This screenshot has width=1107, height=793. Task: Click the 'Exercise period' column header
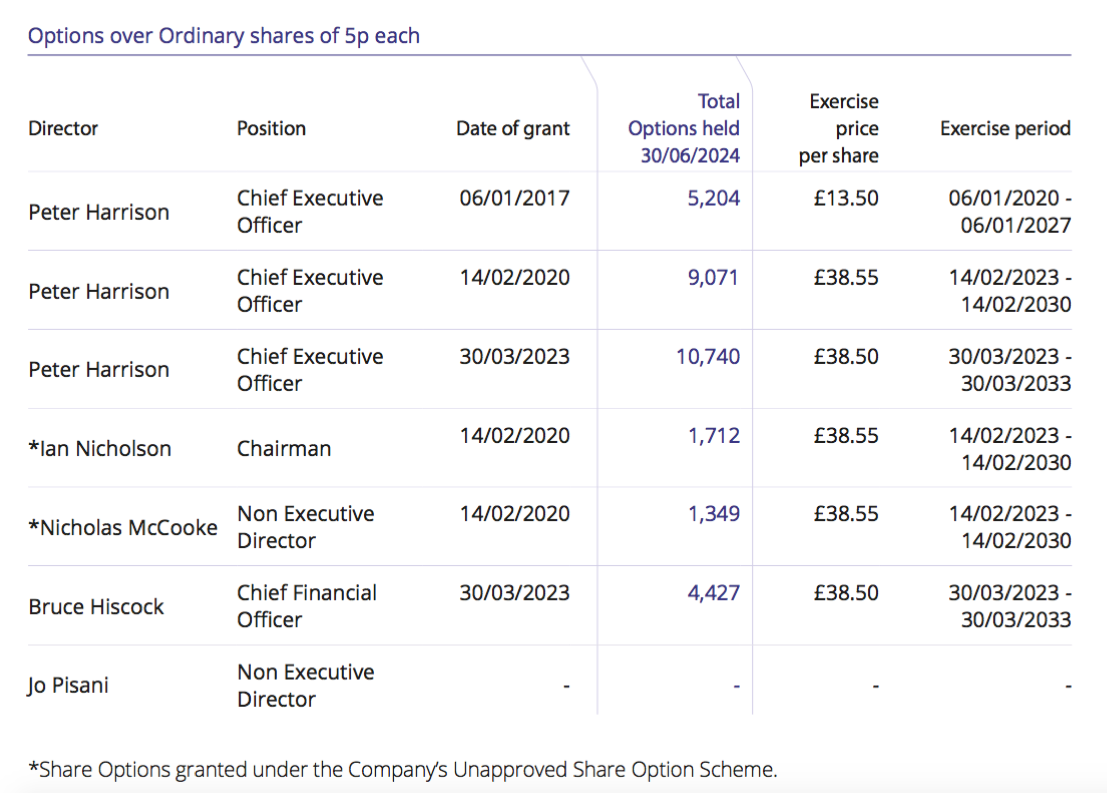[x=1005, y=128]
